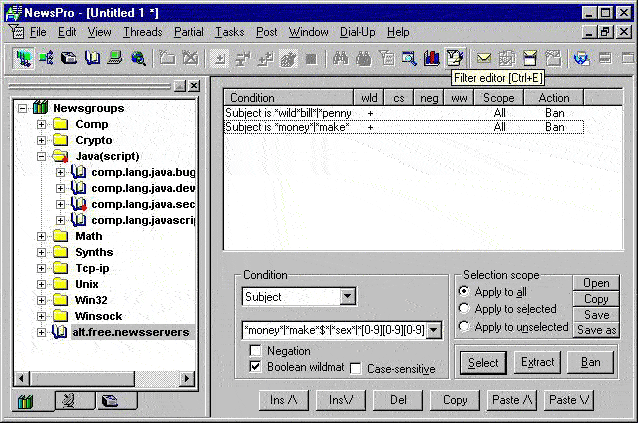Click the wildmat pattern text field
Viewport: 638px width, 423px height.
point(334,330)
